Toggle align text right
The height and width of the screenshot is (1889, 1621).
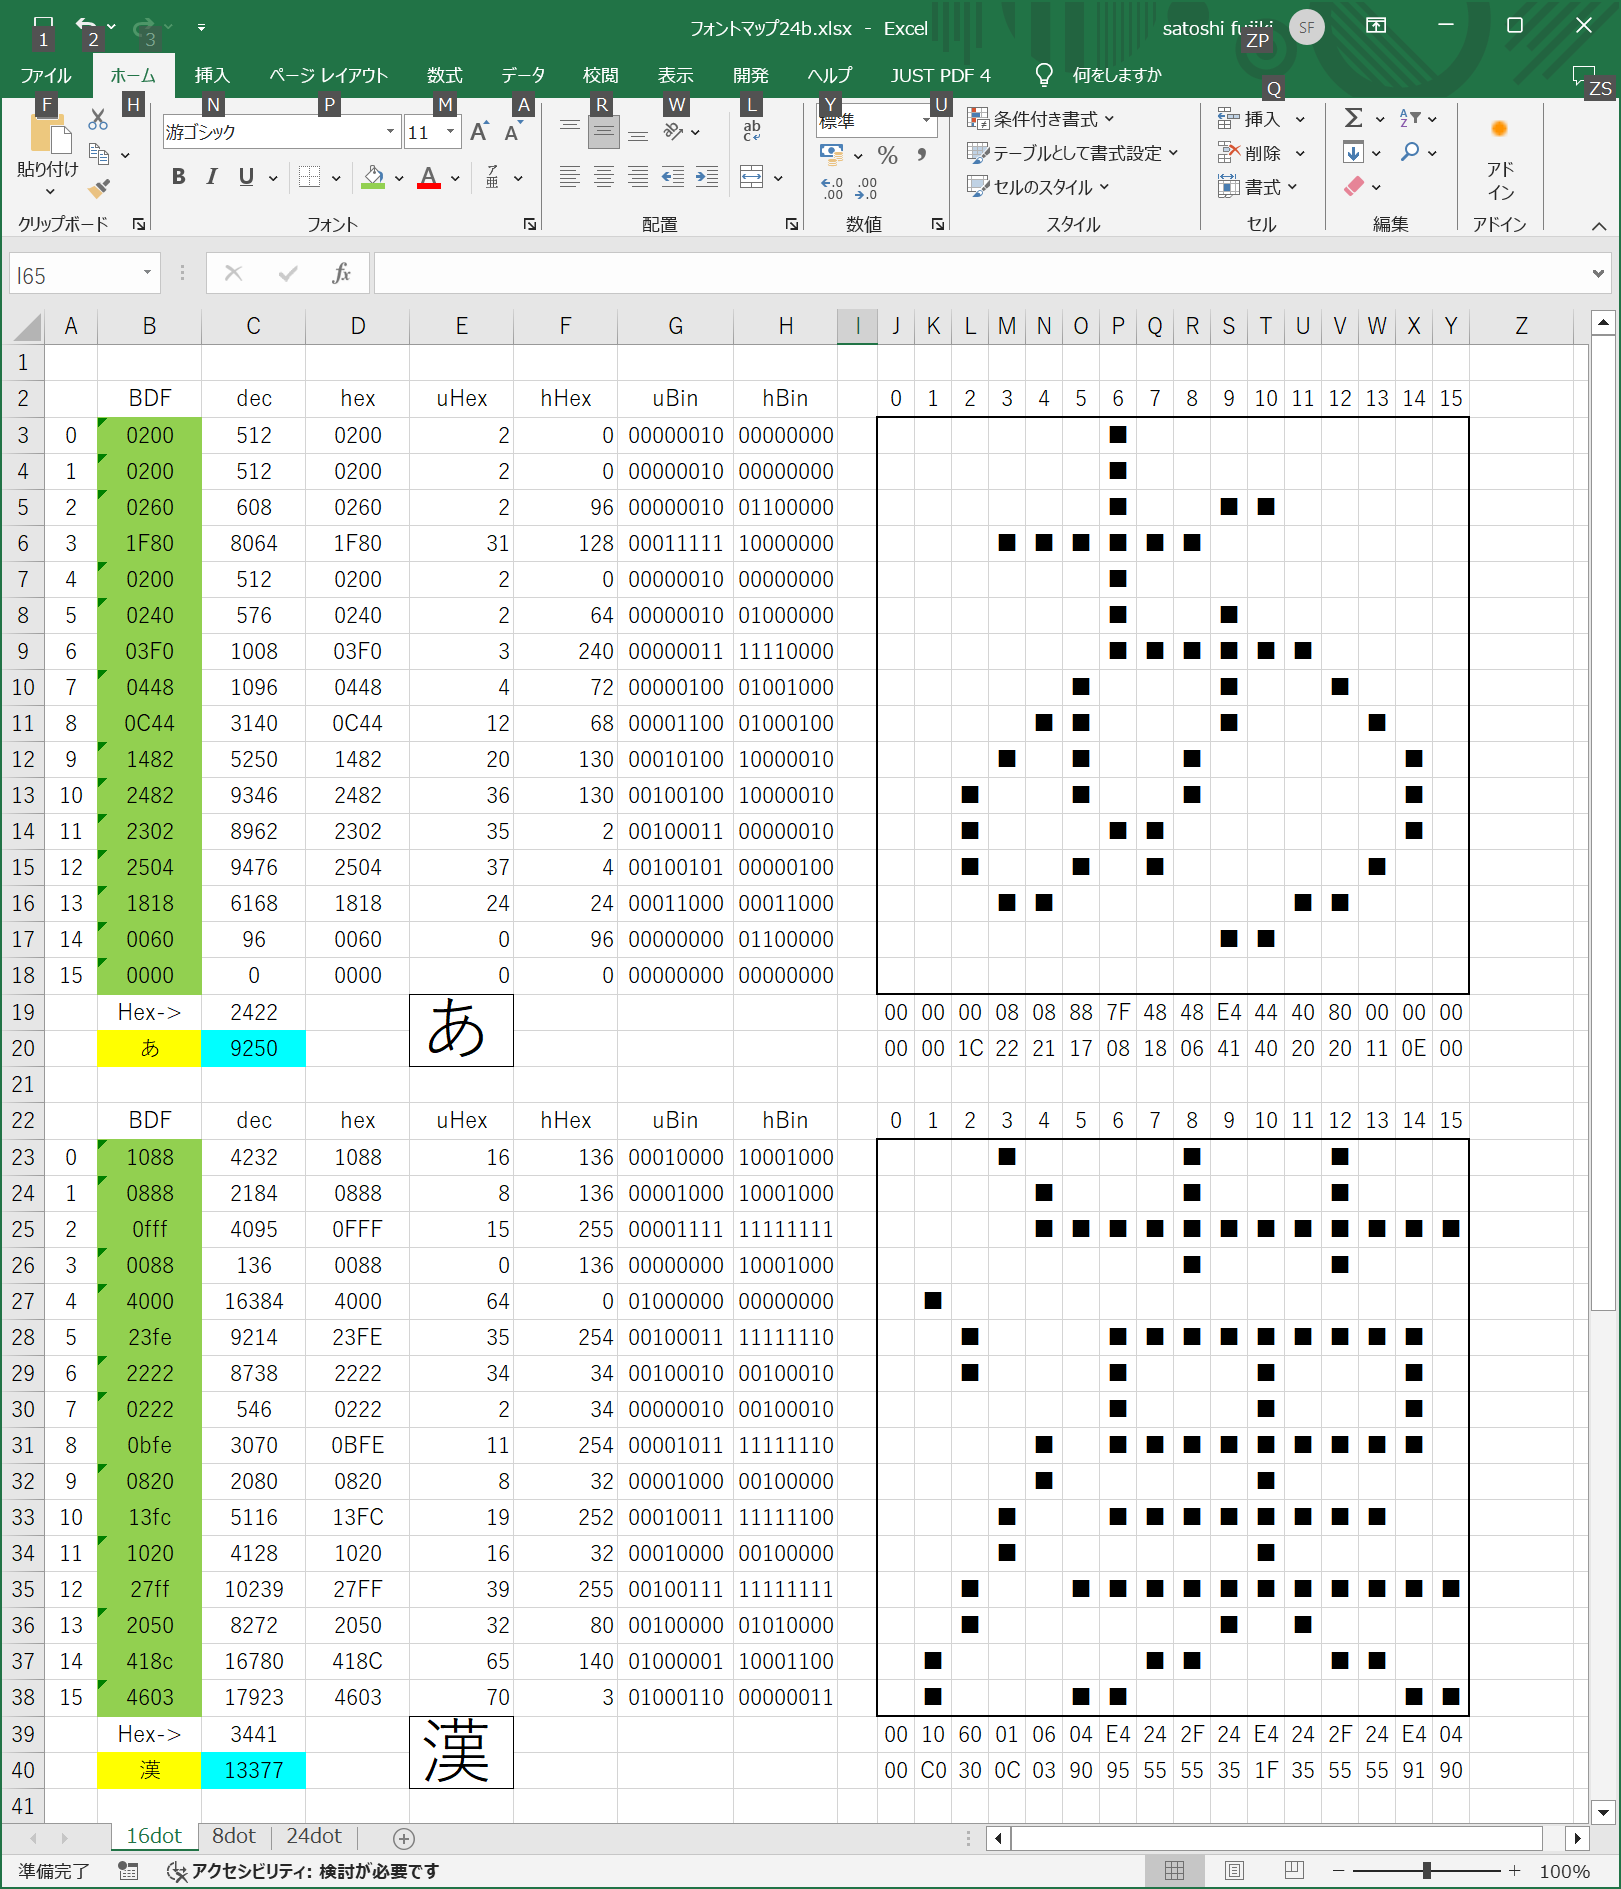(x=638, y=177)
